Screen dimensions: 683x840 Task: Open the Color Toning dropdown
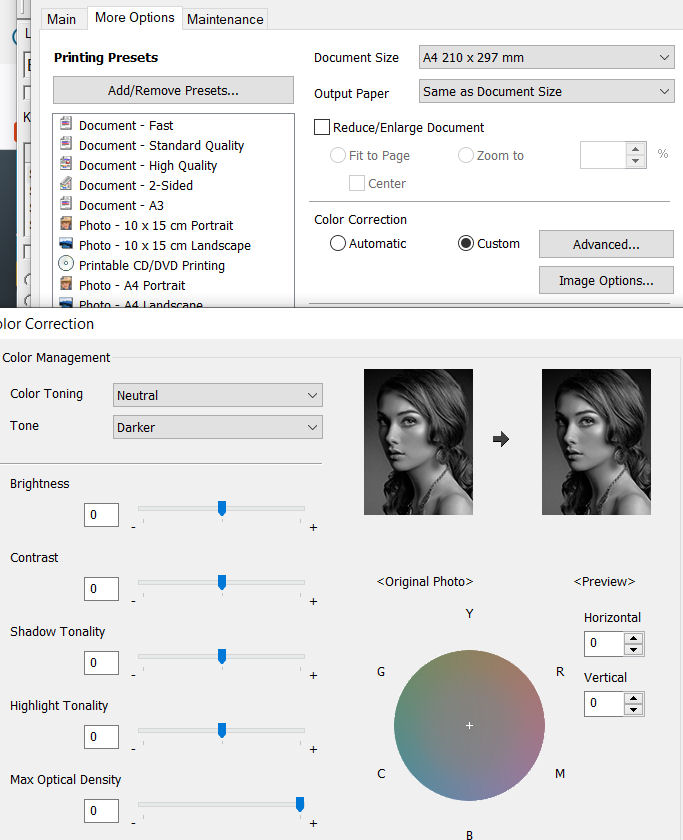[x=218, y=395]
